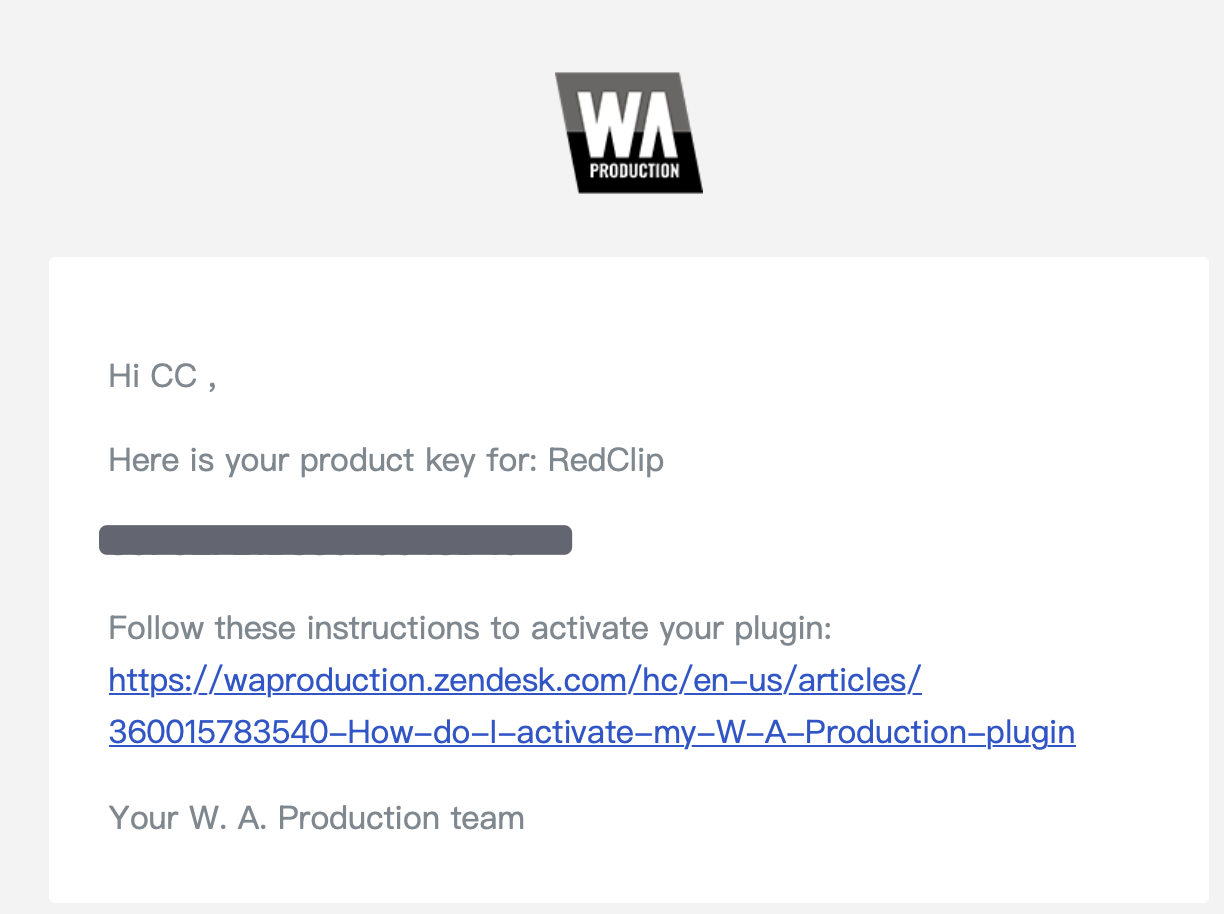The width and height of the screenshot is (1224, 914).
Task: Click the W.A. Production logo
Action: point(629,132)
